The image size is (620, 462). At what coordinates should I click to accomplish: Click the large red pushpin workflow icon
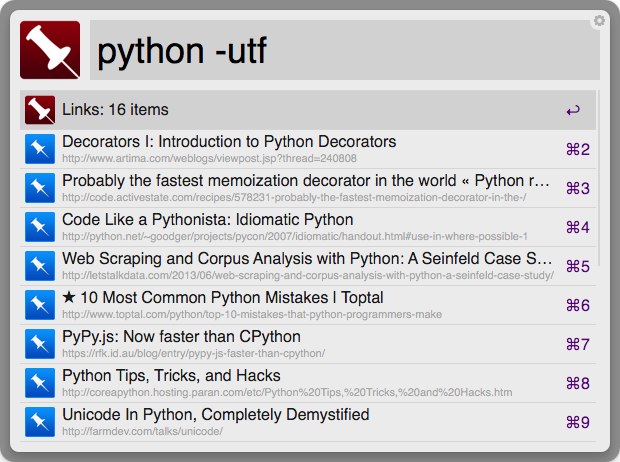tap(50, 50)
